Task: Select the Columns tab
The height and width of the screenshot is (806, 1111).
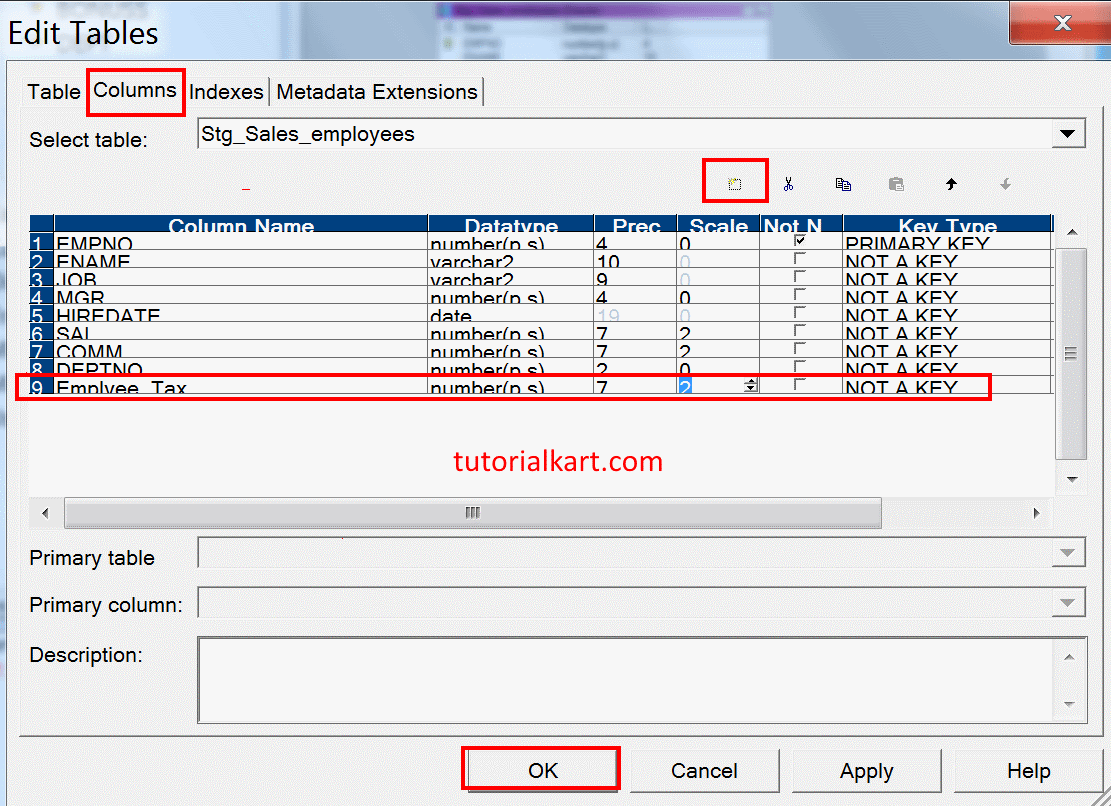Action: pyautogui.click(x=135, y=91)
